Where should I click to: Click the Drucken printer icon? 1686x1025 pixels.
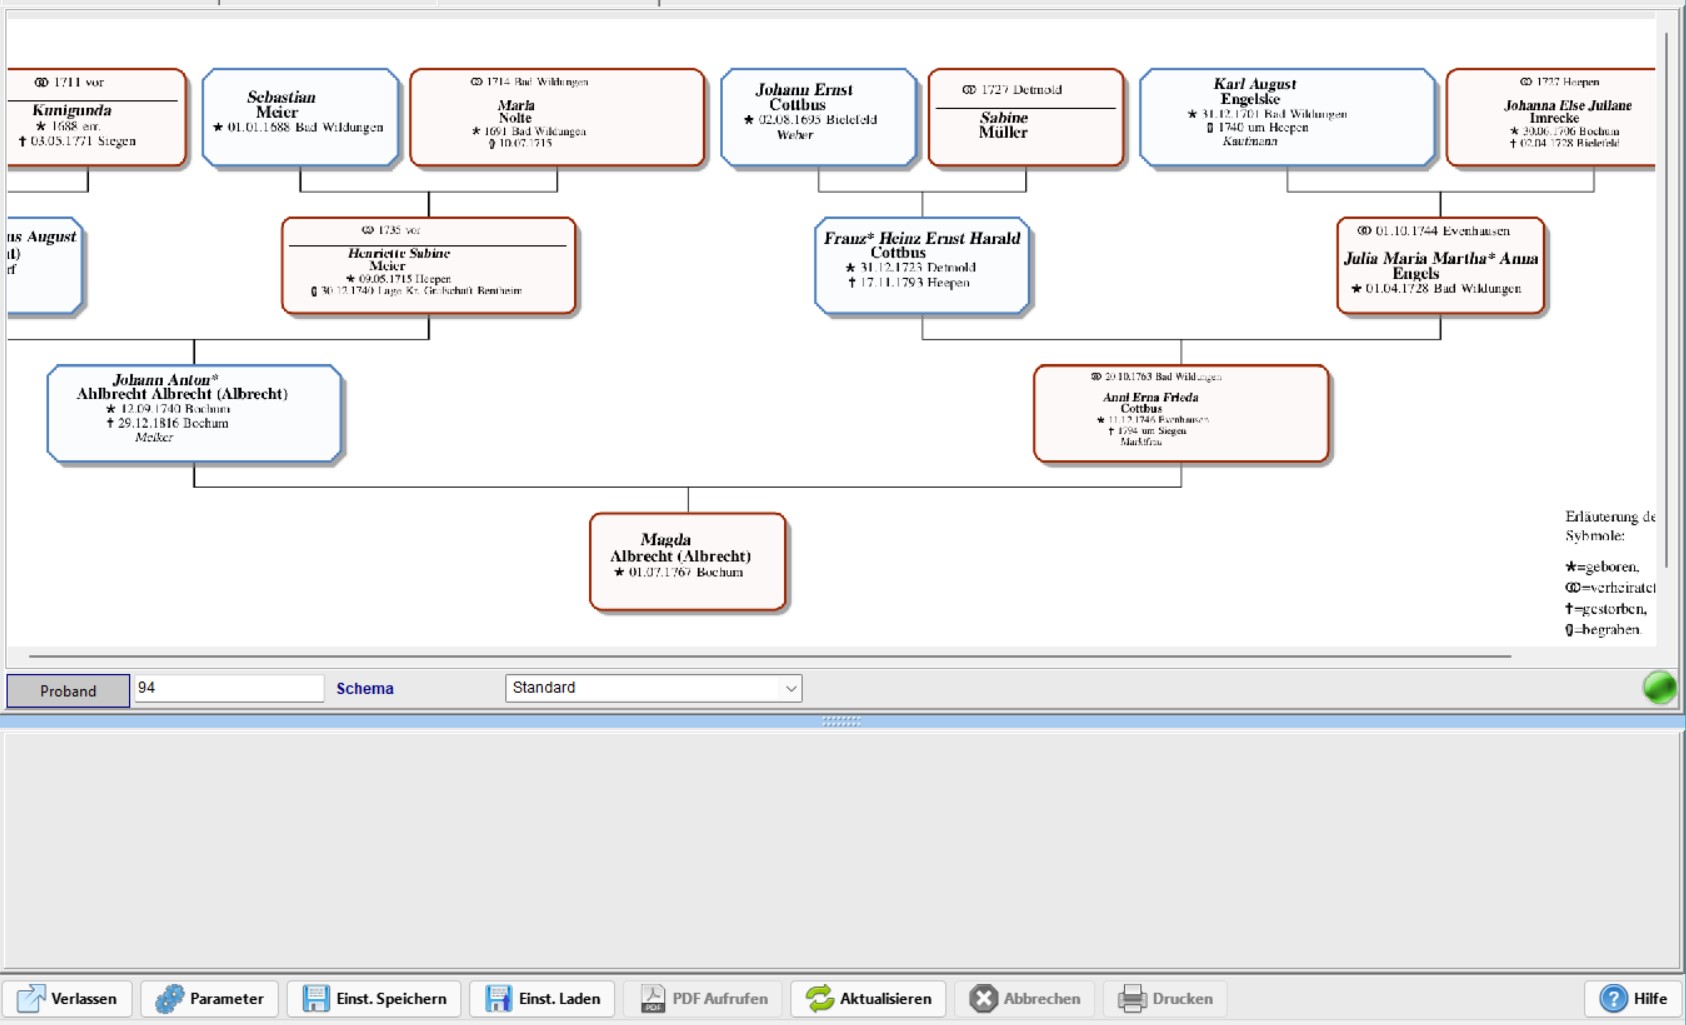point(1132,998)
